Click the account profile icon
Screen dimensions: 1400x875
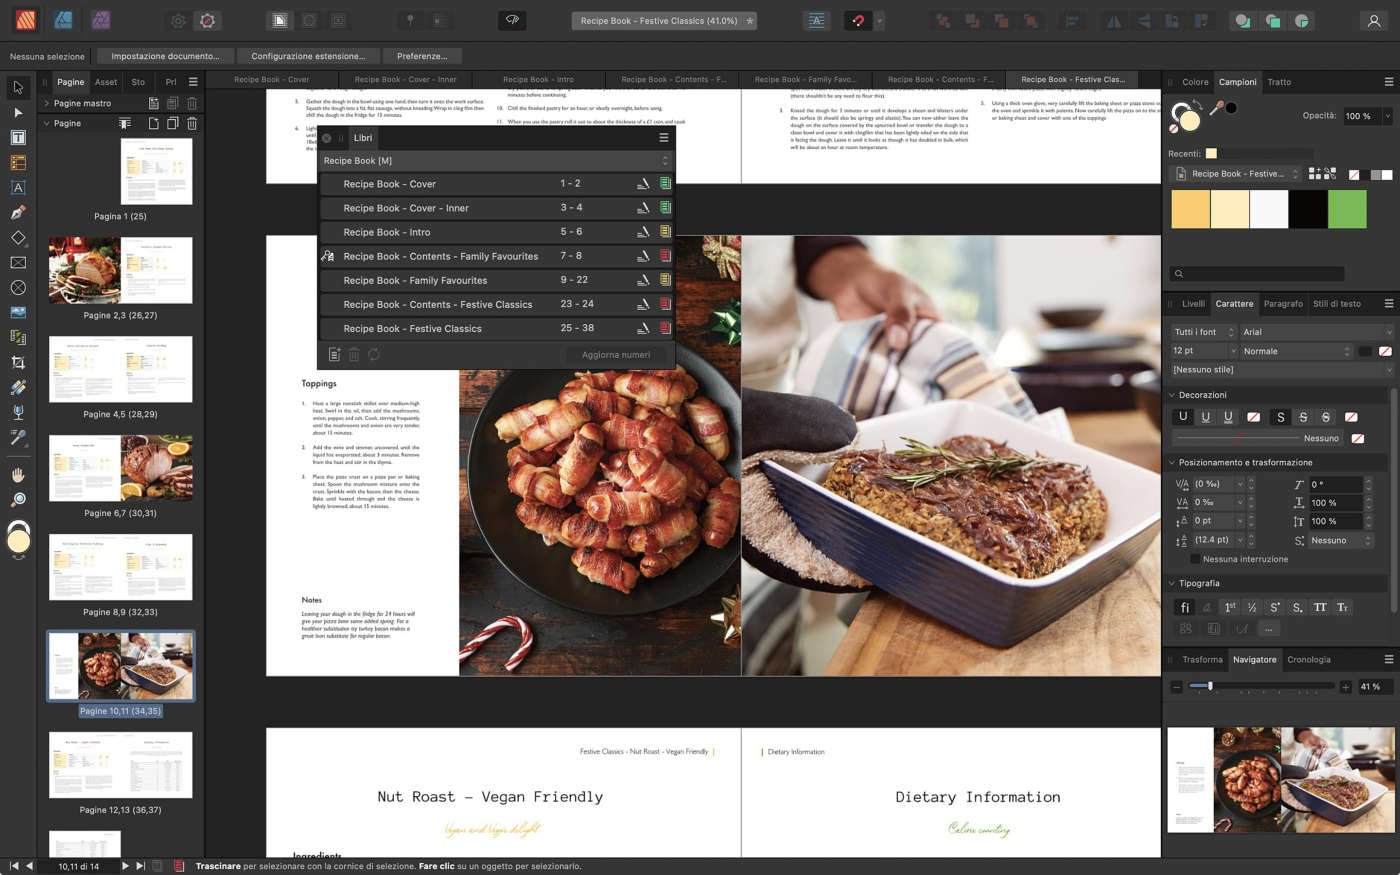pos(1374,20)
